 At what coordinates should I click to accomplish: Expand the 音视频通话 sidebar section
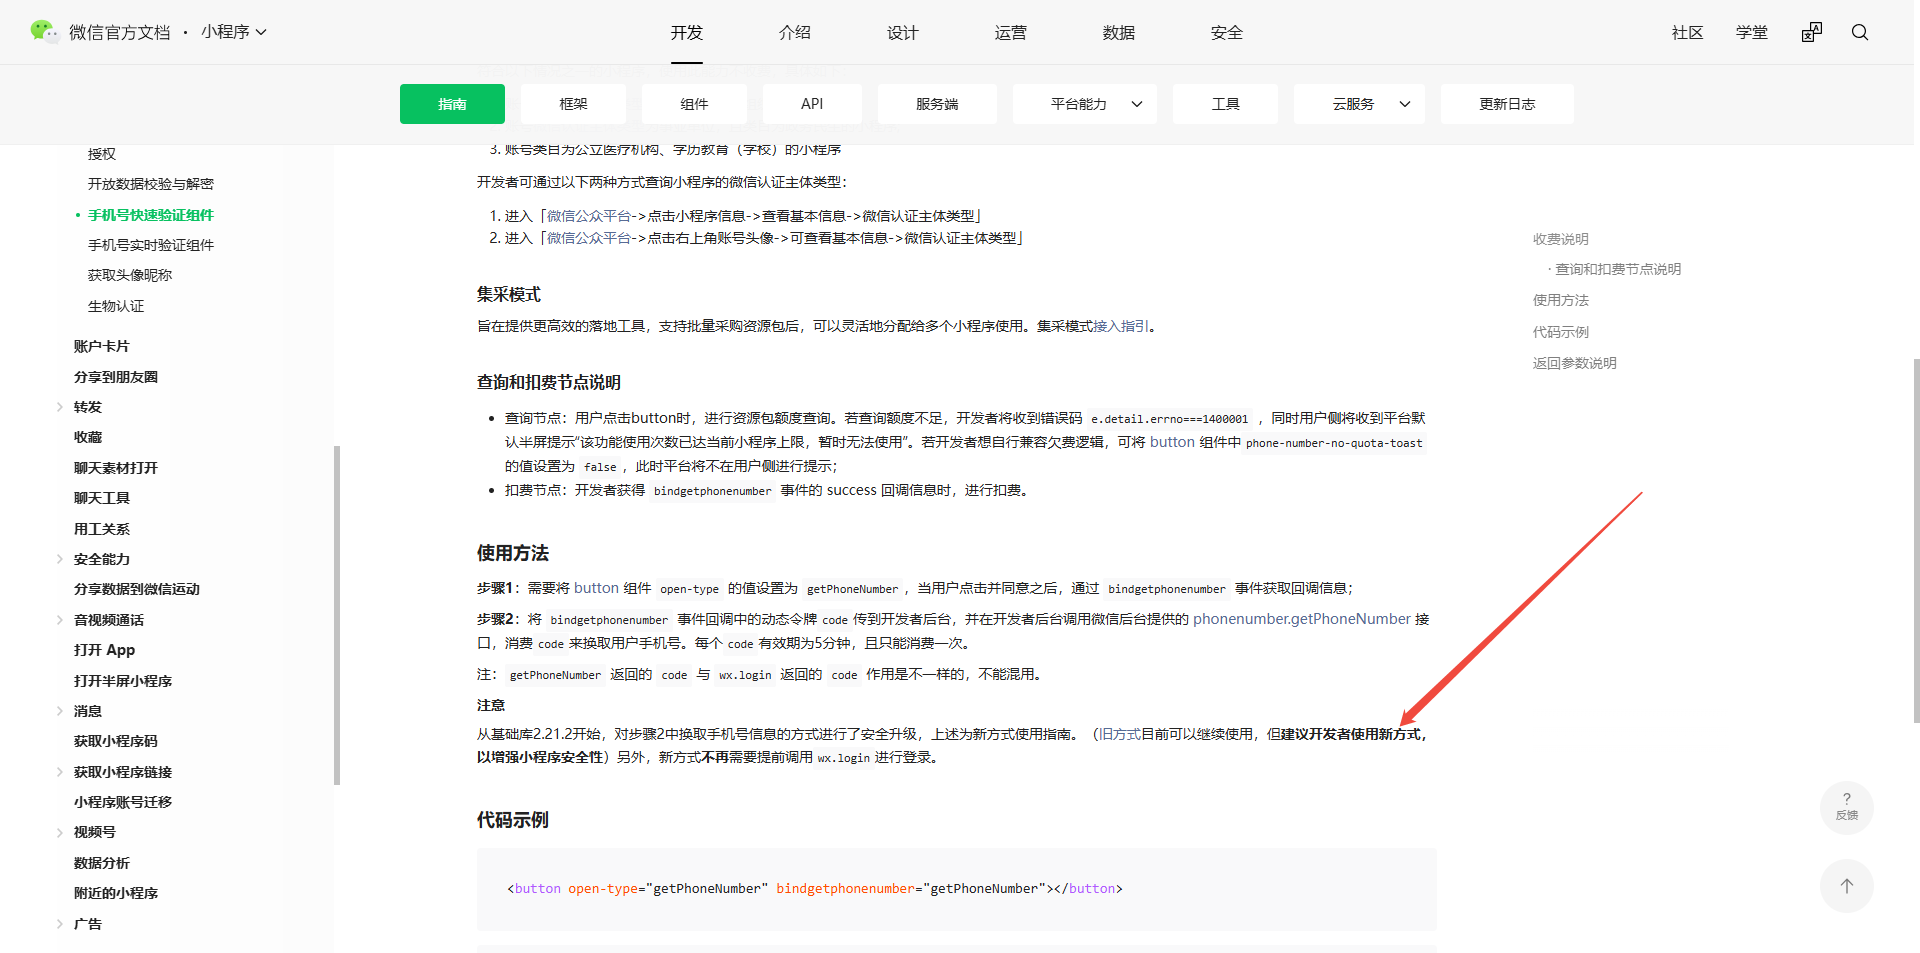(60, 620)
